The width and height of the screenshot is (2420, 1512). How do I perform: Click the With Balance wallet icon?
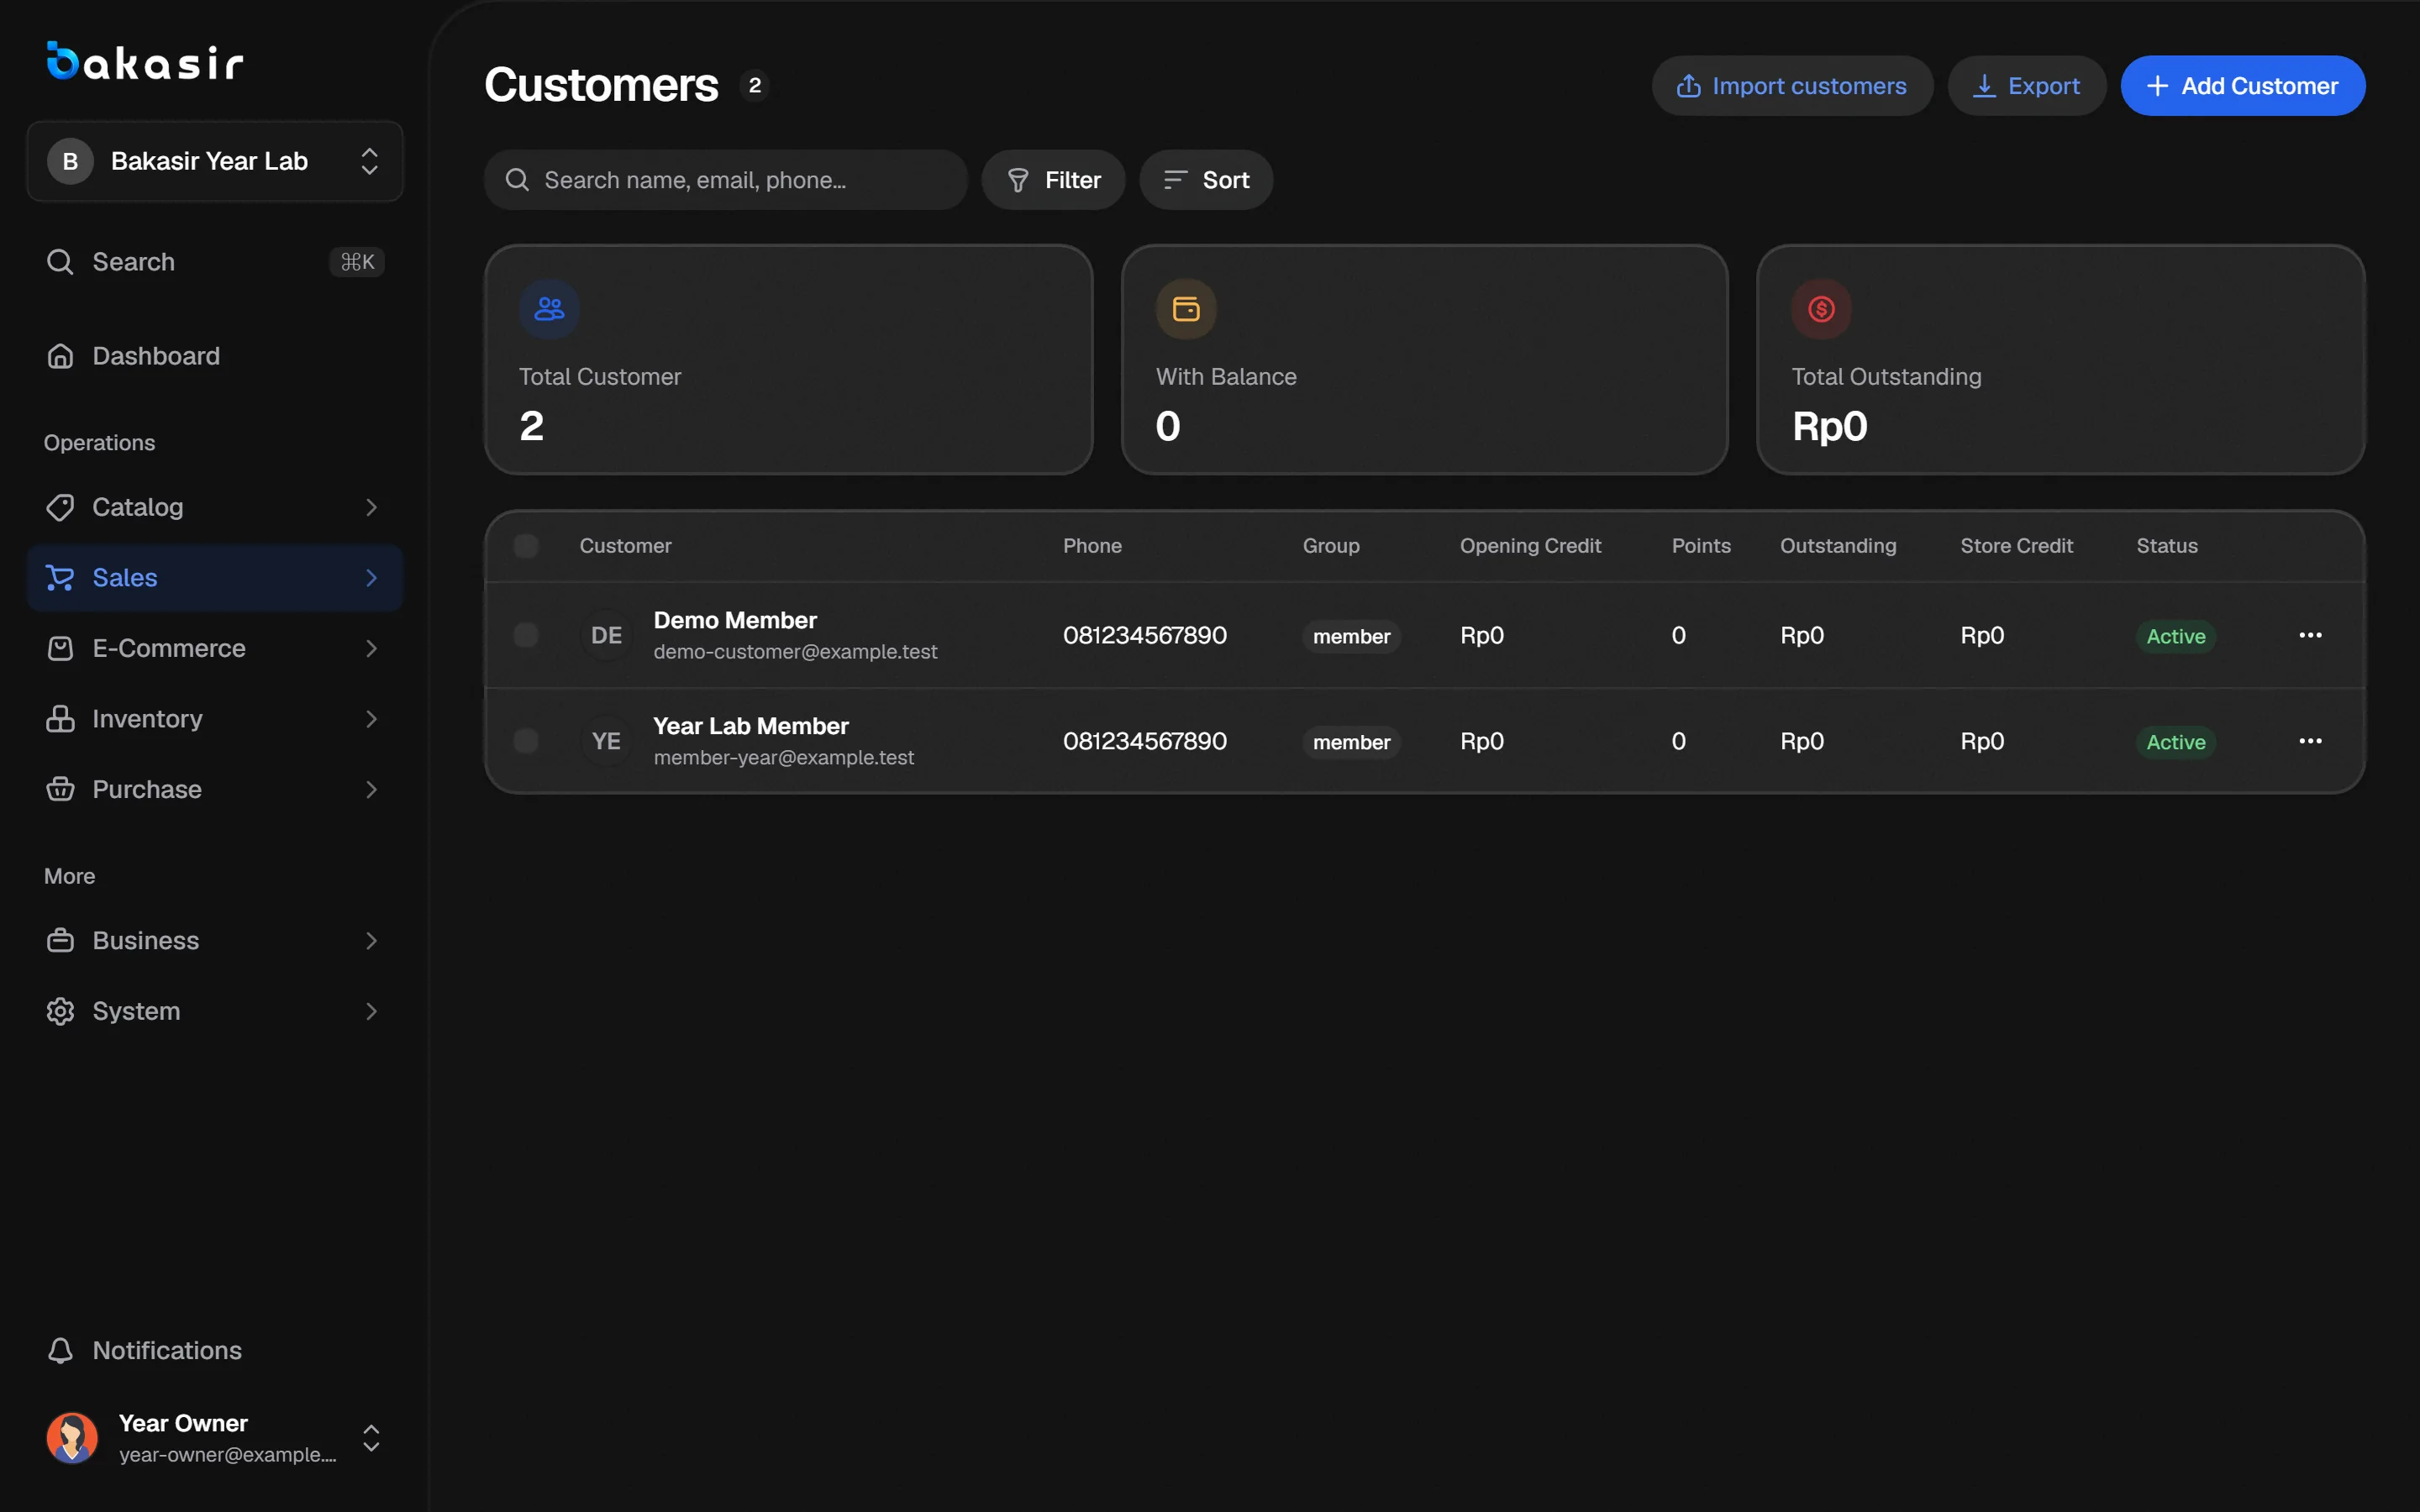coord(1186,309)
